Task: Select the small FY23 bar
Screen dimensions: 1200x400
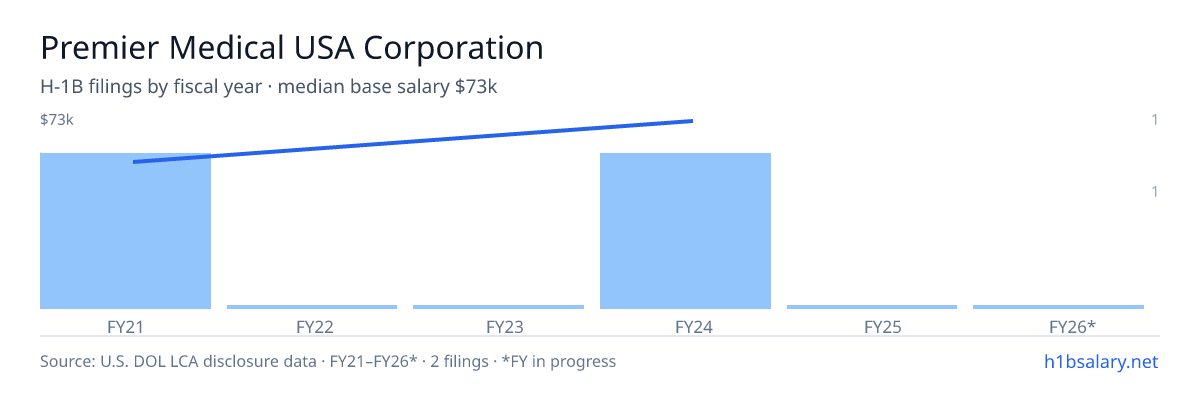Action: (498, 307)
